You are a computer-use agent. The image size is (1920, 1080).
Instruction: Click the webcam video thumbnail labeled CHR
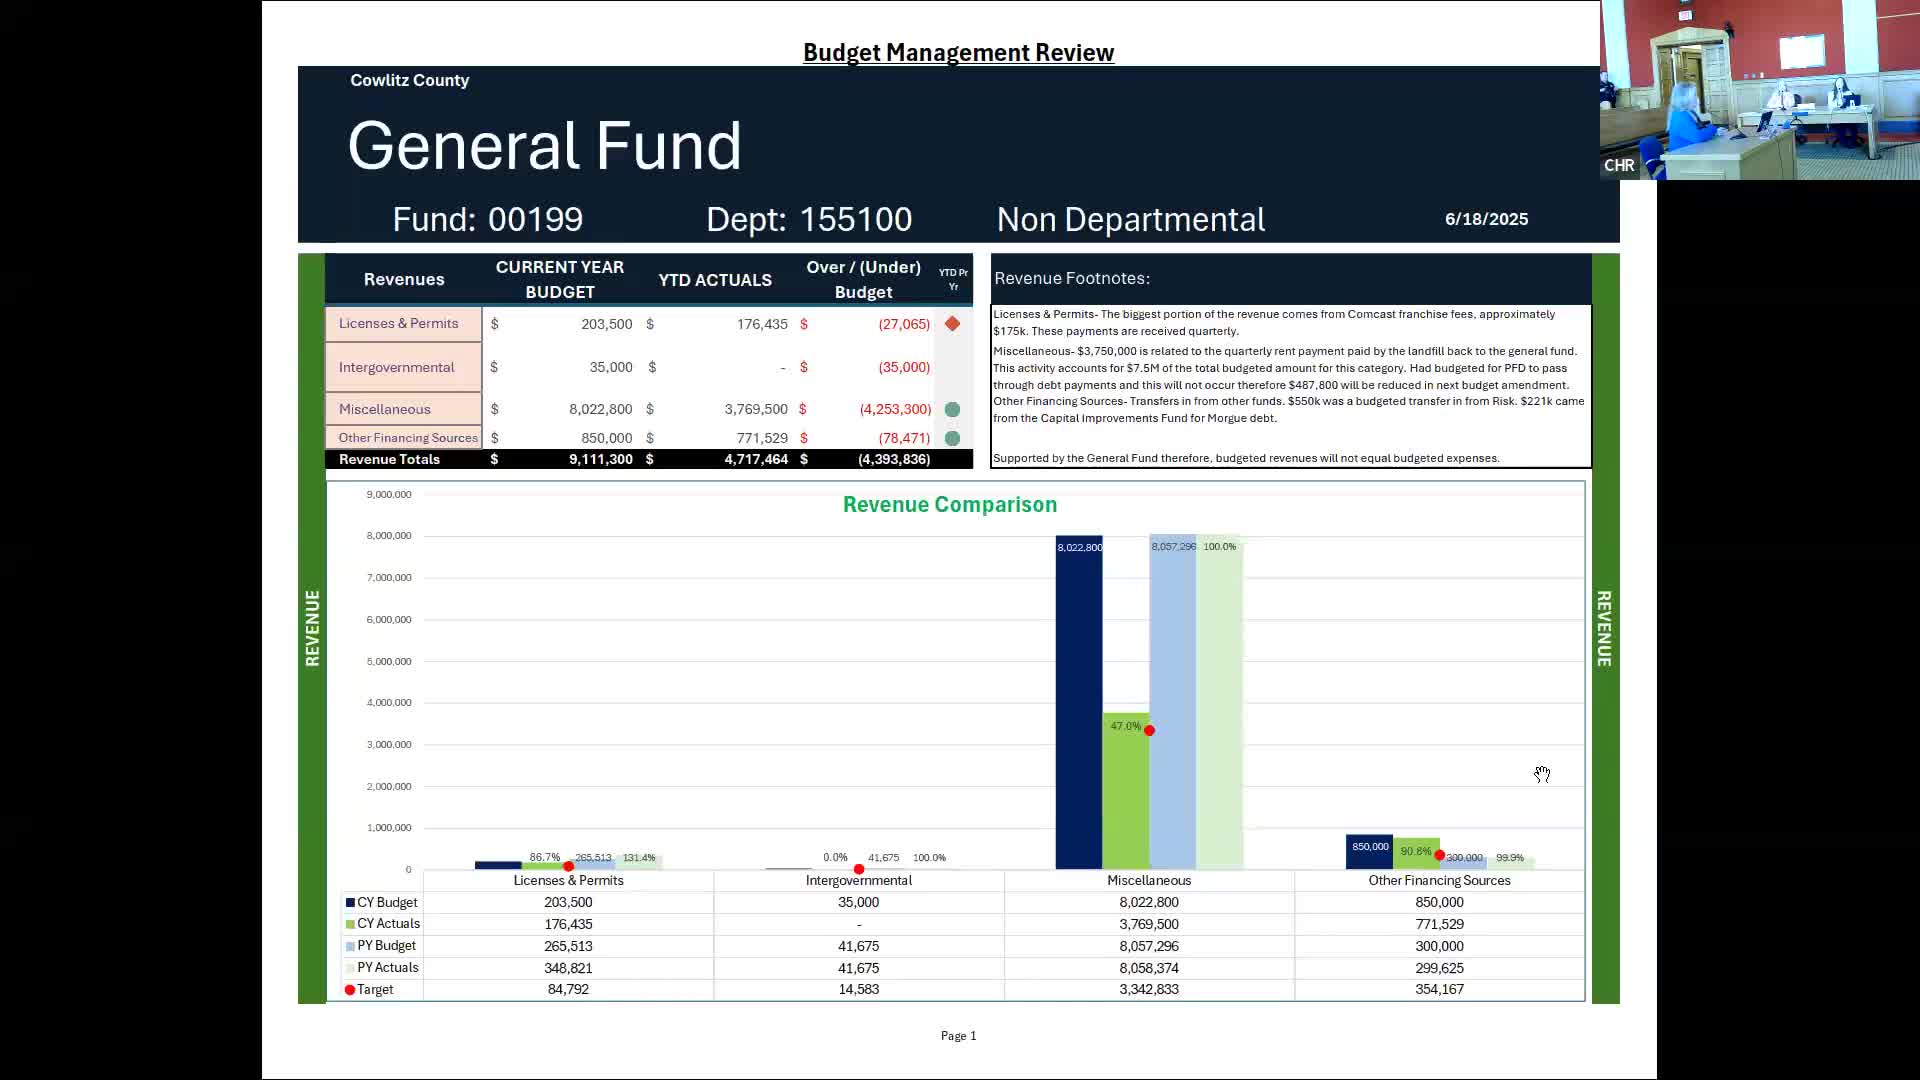[x=1759, y=90]
